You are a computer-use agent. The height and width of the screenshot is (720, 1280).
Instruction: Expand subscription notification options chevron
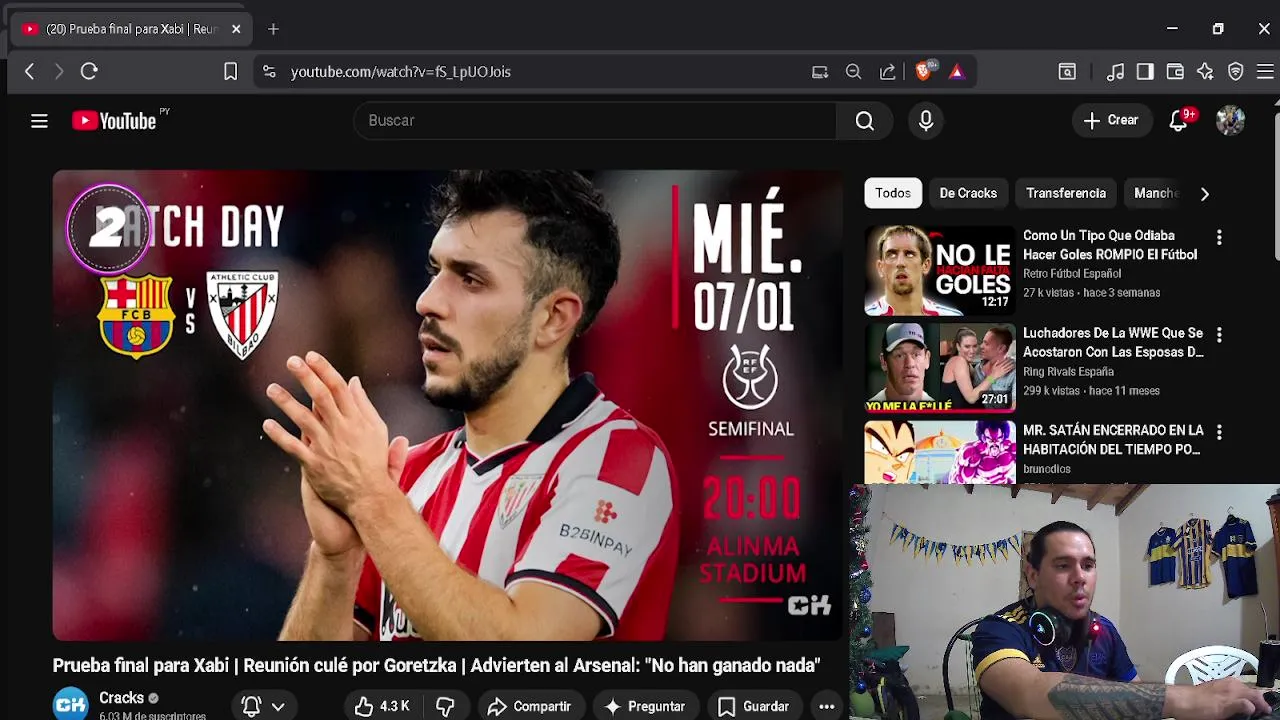tap(278, 706)
